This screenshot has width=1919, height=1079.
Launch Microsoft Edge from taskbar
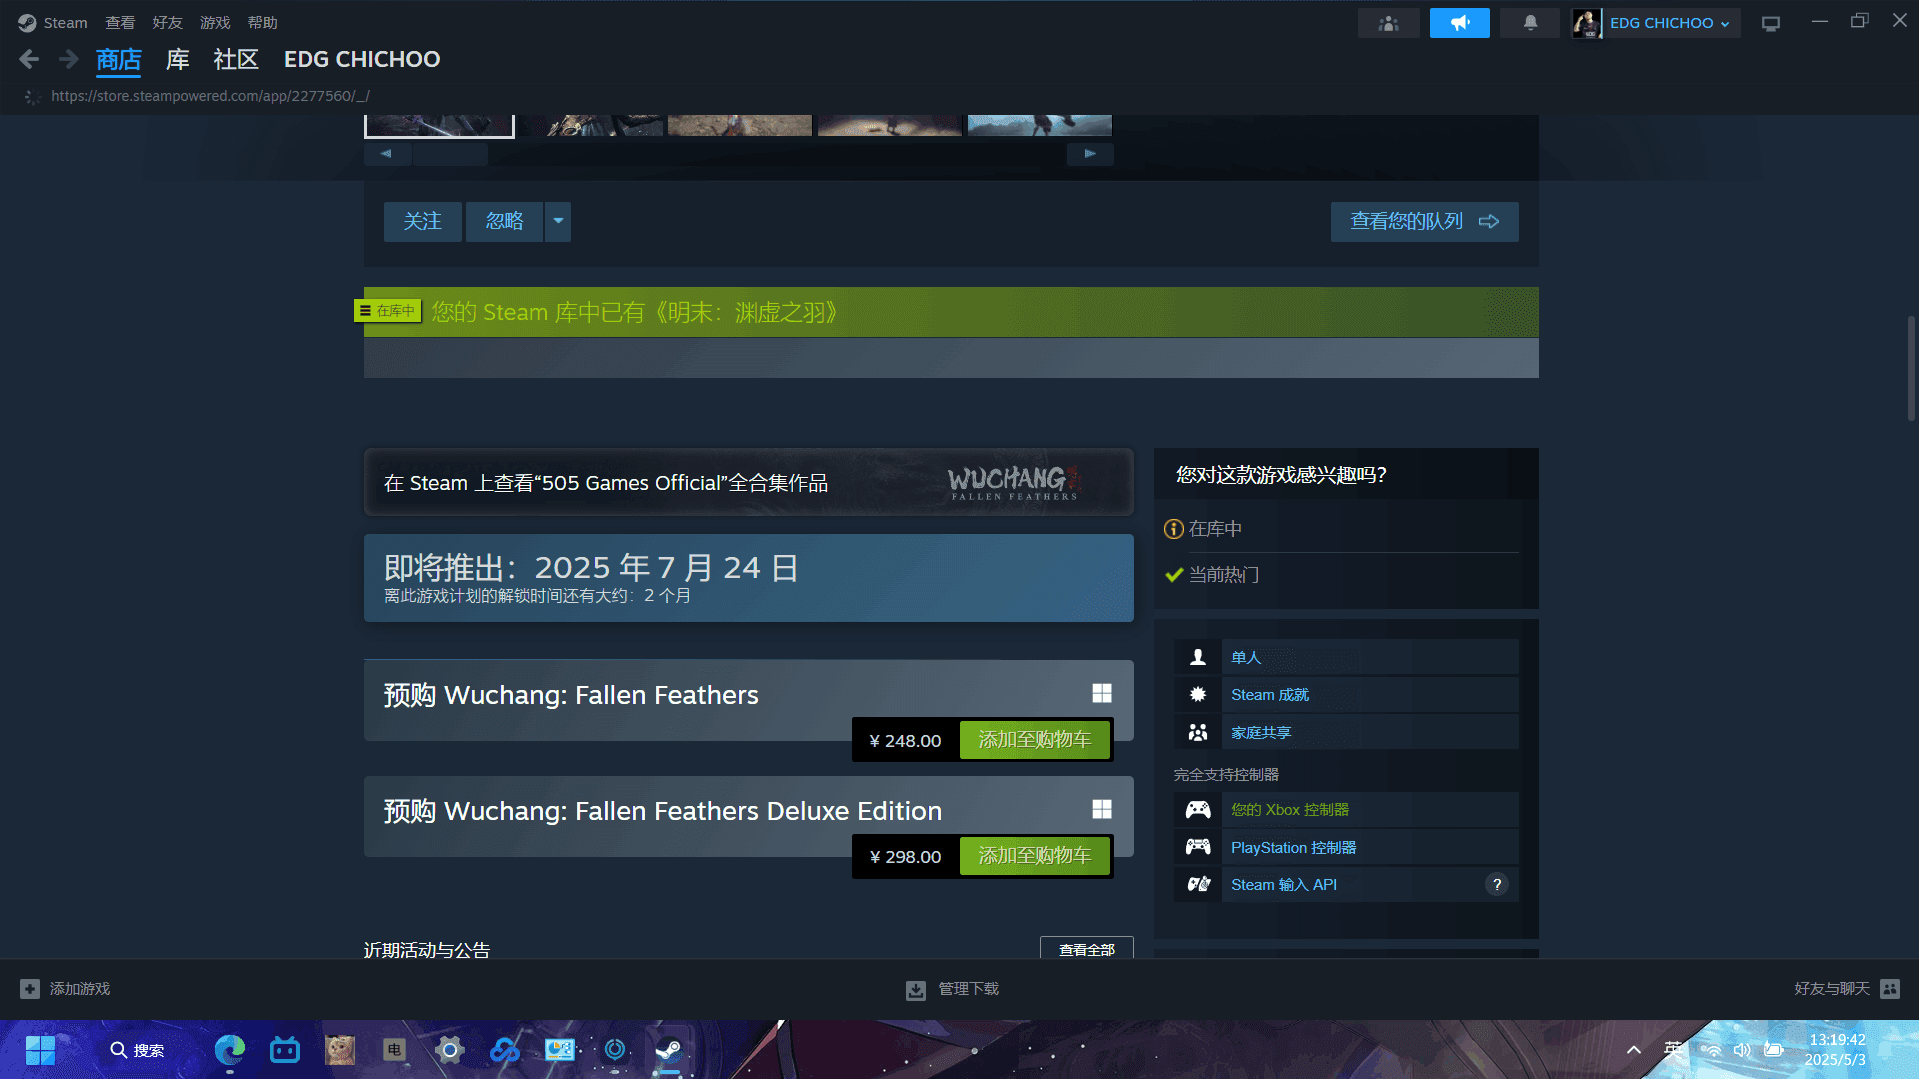pyautogui.click(x=230, y=1049)
